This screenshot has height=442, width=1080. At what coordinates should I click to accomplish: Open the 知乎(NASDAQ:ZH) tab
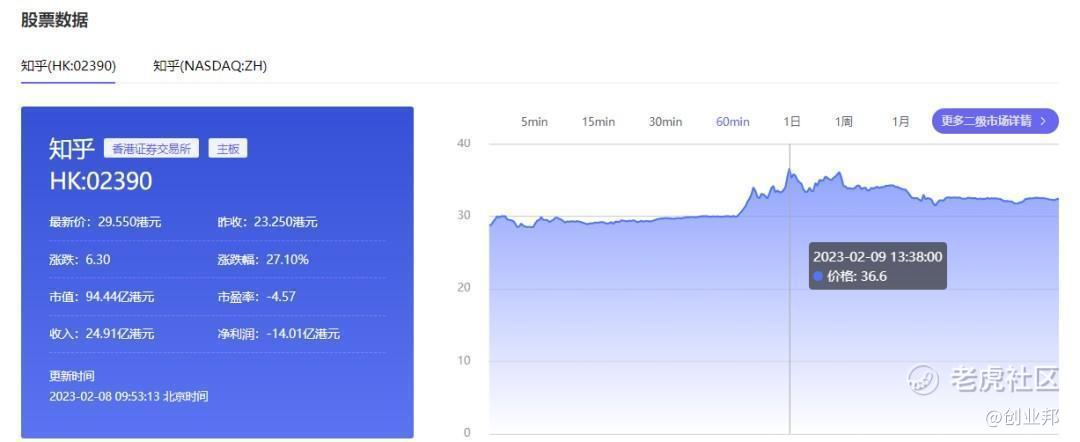click(x=210, y=66)
